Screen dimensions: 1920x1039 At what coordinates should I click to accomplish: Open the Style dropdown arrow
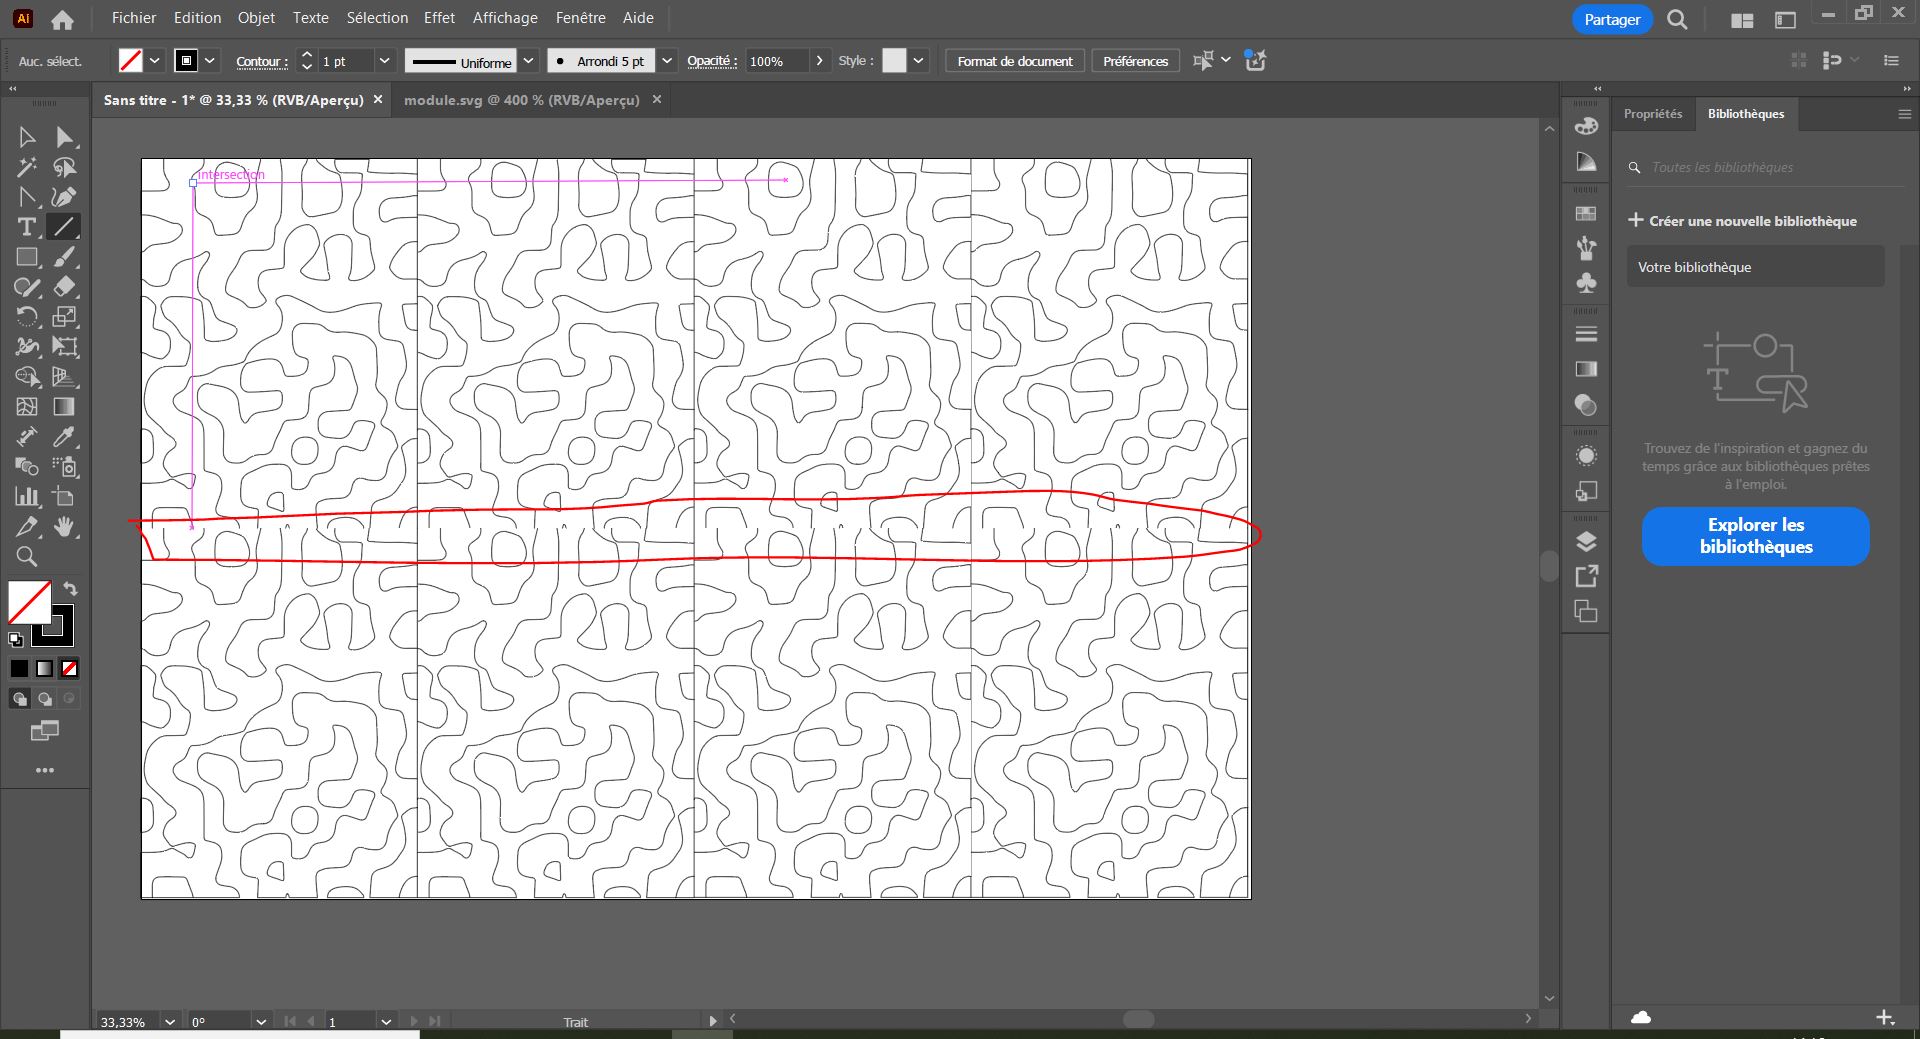pos(919,61)
